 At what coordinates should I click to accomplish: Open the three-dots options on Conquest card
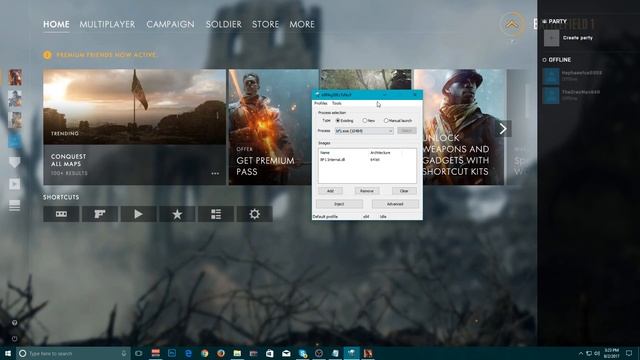[x=215, y=173]
